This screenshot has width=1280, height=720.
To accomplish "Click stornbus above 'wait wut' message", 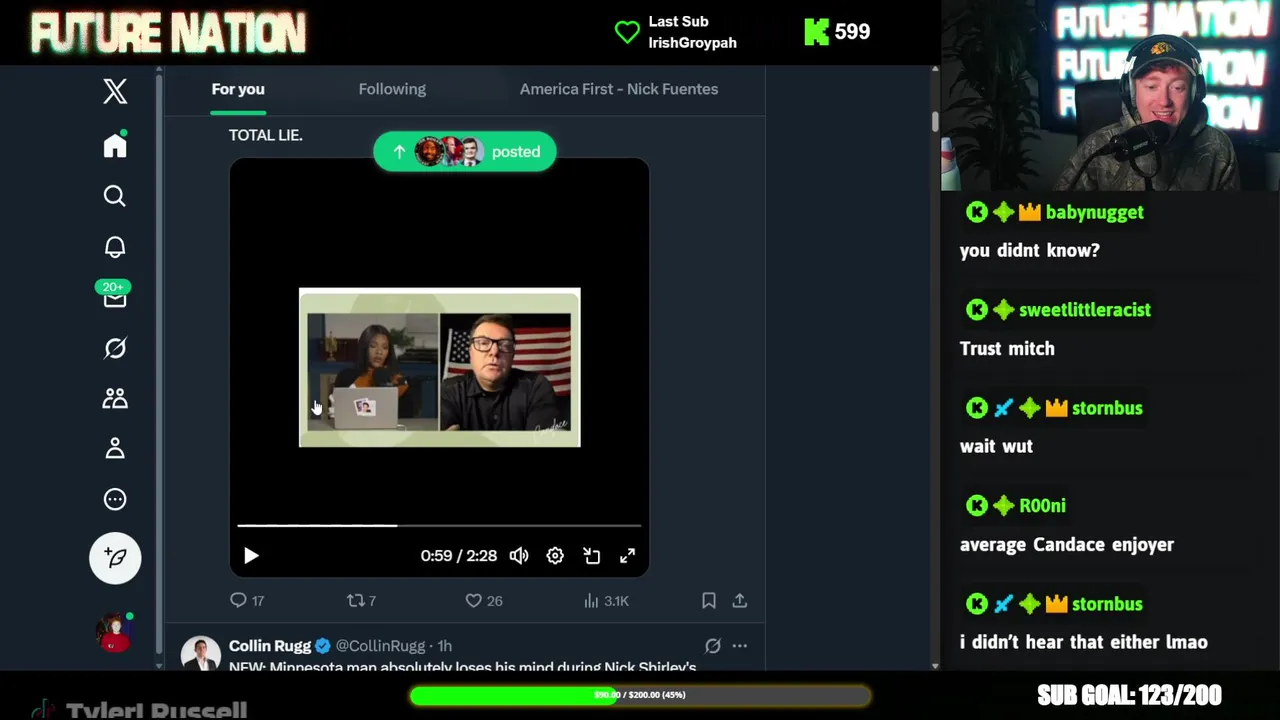I will [1107, 408].
